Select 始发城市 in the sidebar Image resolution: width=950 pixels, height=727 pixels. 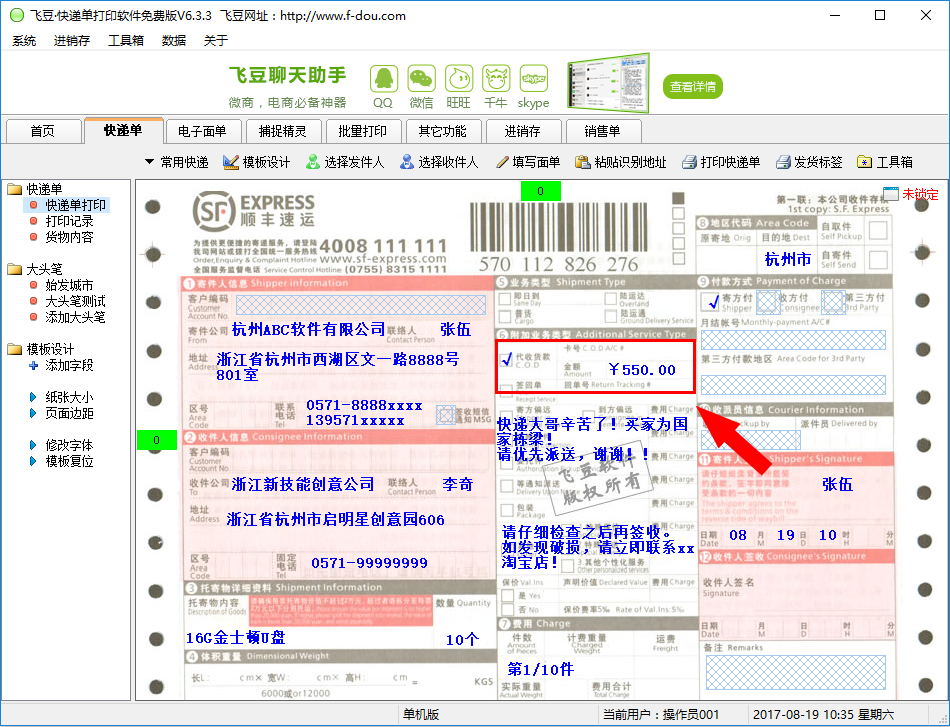tap(69, 285)
